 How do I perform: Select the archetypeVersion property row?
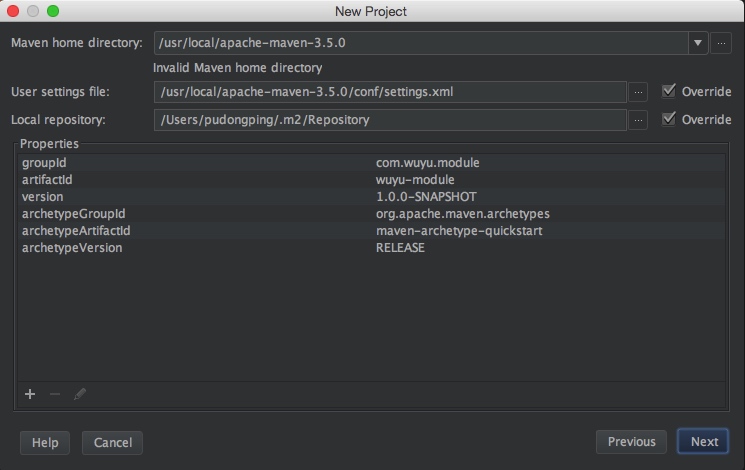click(372, 248)
